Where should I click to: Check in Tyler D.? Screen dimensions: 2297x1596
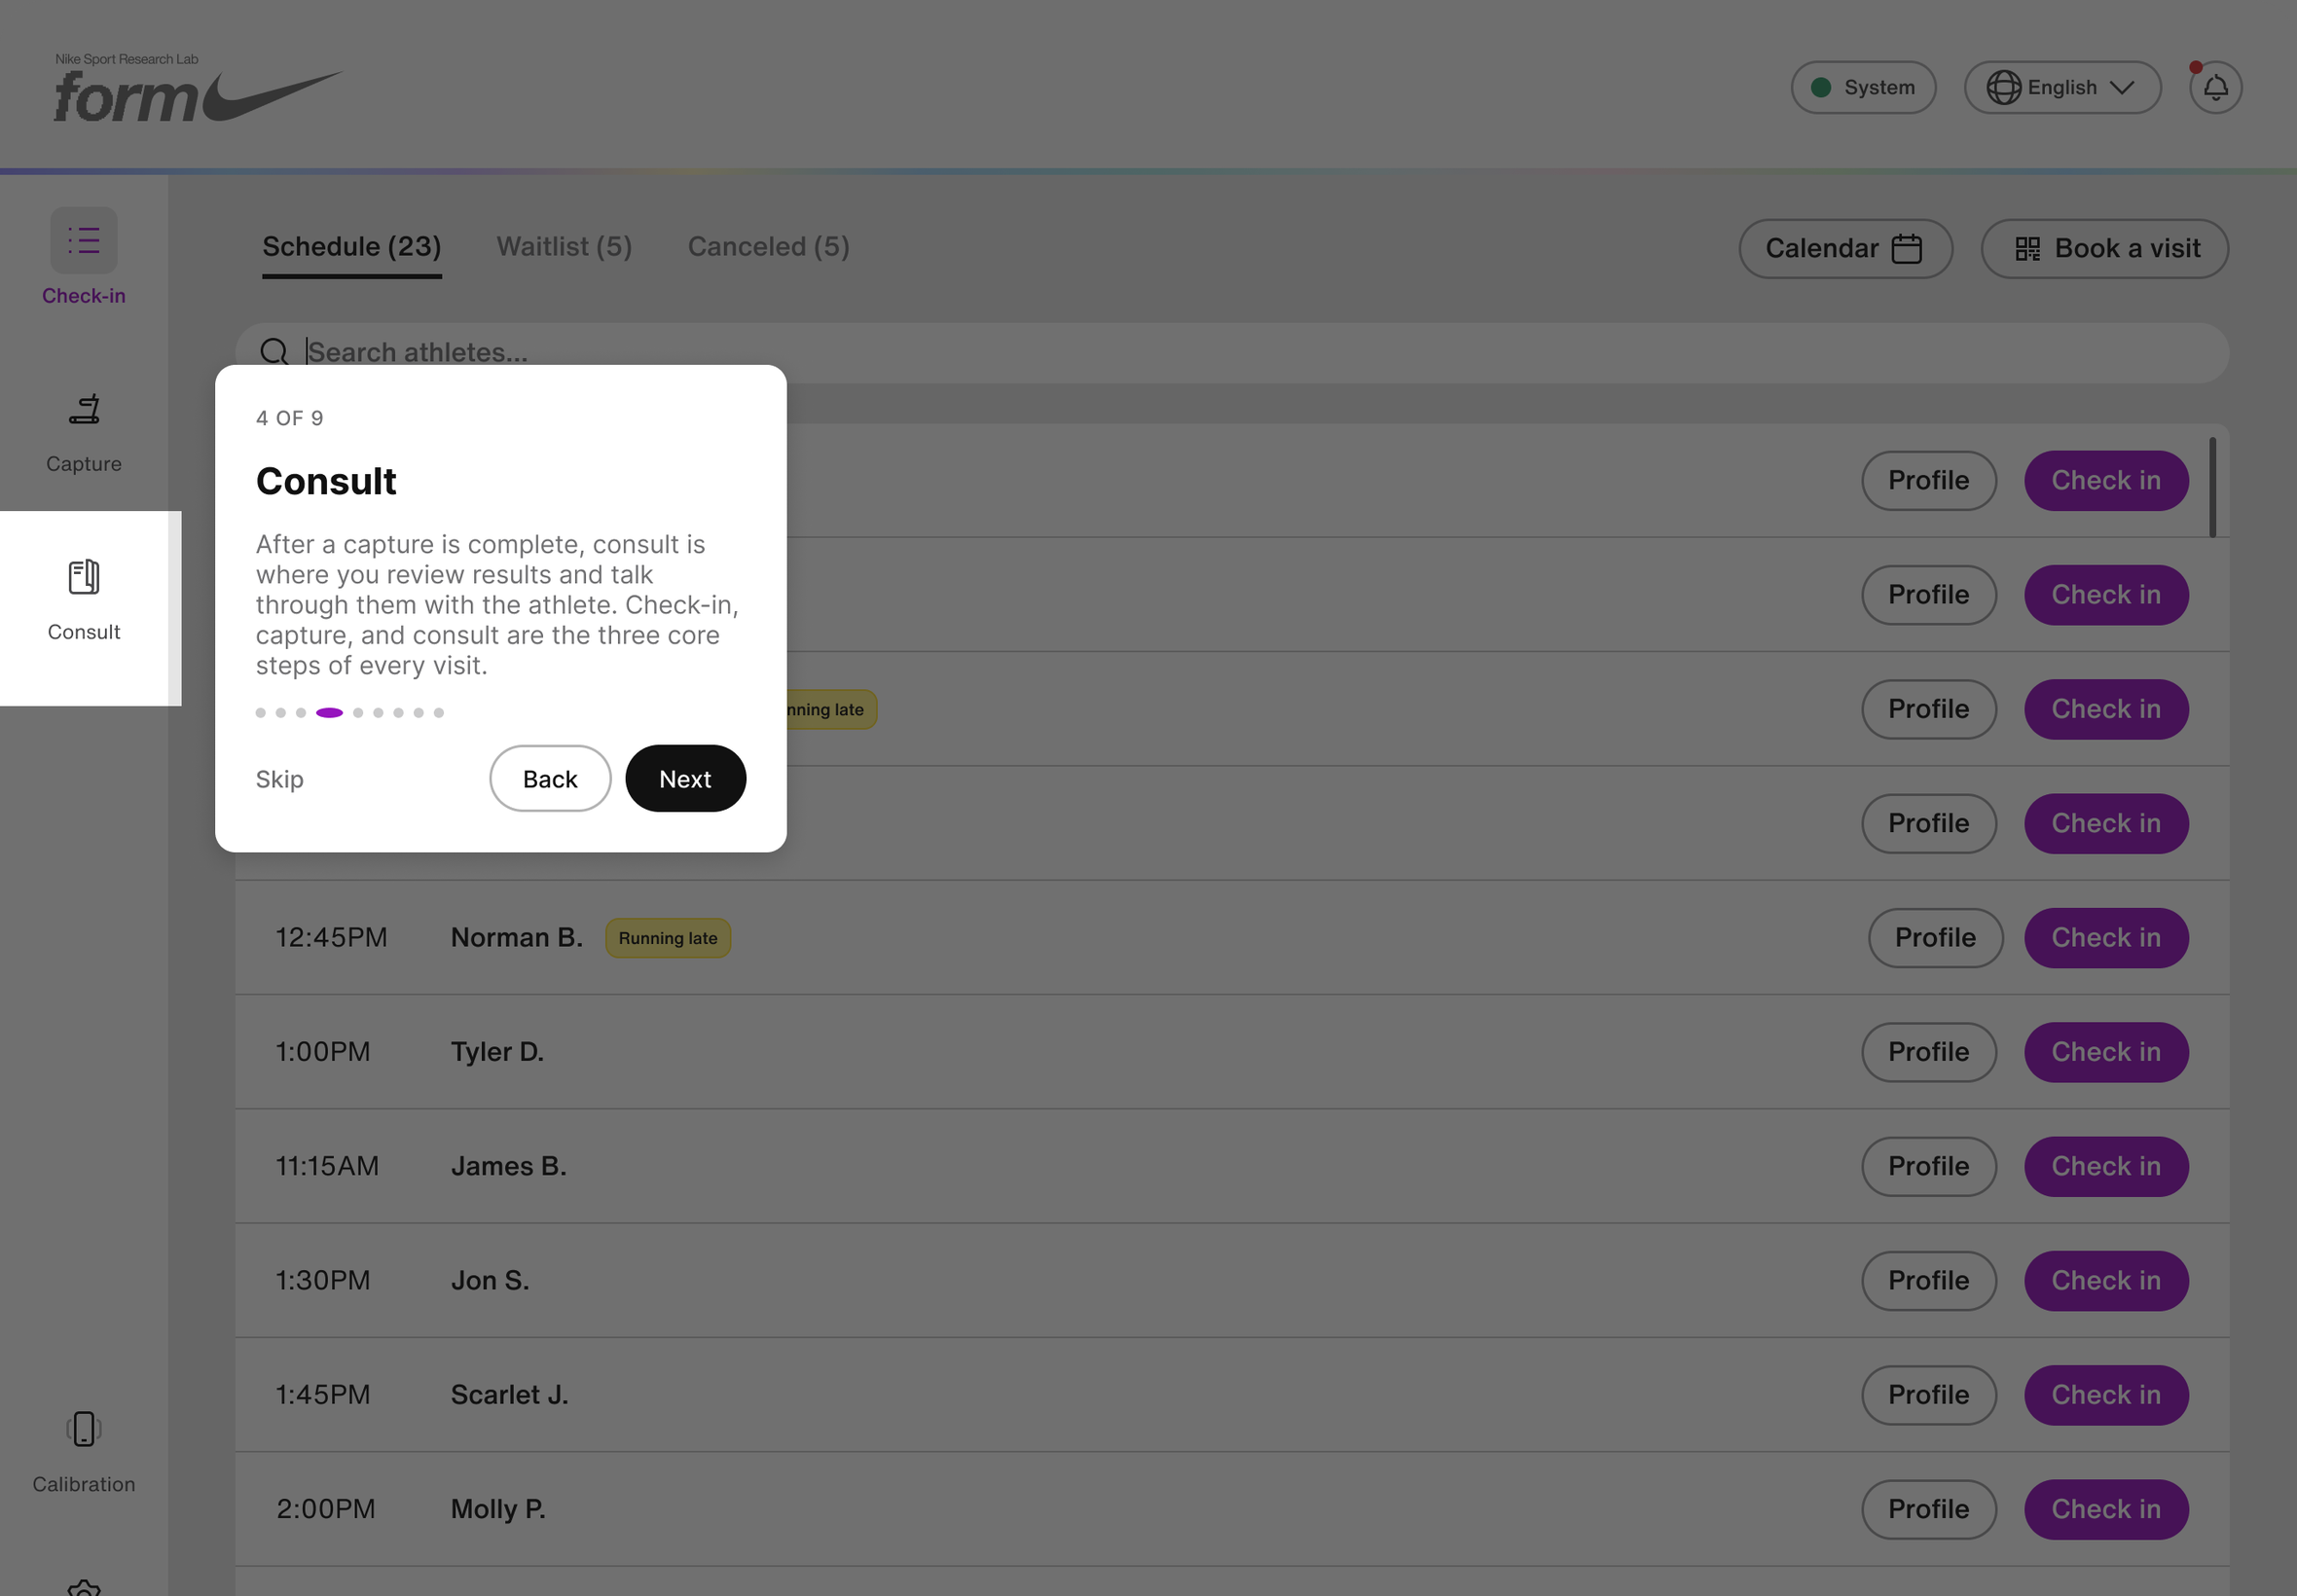coord(2106,1052)
